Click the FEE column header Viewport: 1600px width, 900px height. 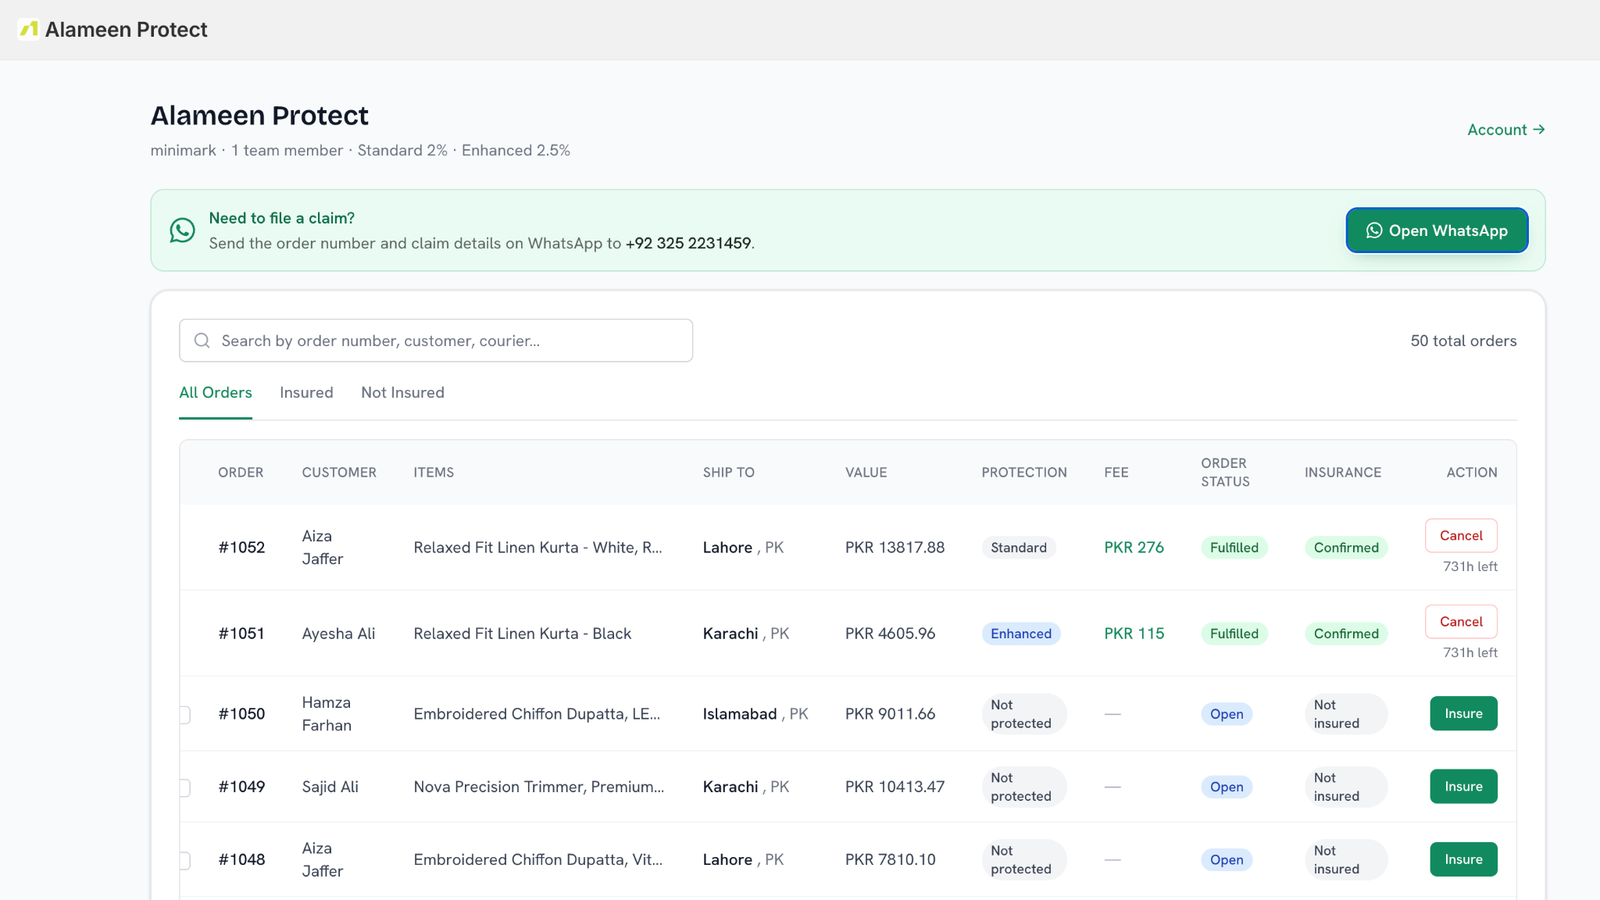click(1116, 472)
